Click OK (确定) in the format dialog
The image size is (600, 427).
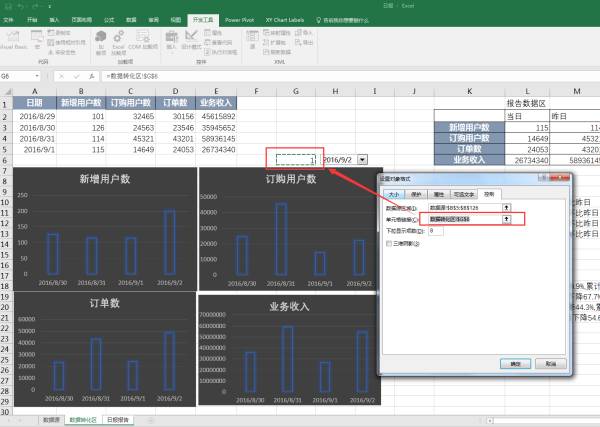click(x=515, y=363)
